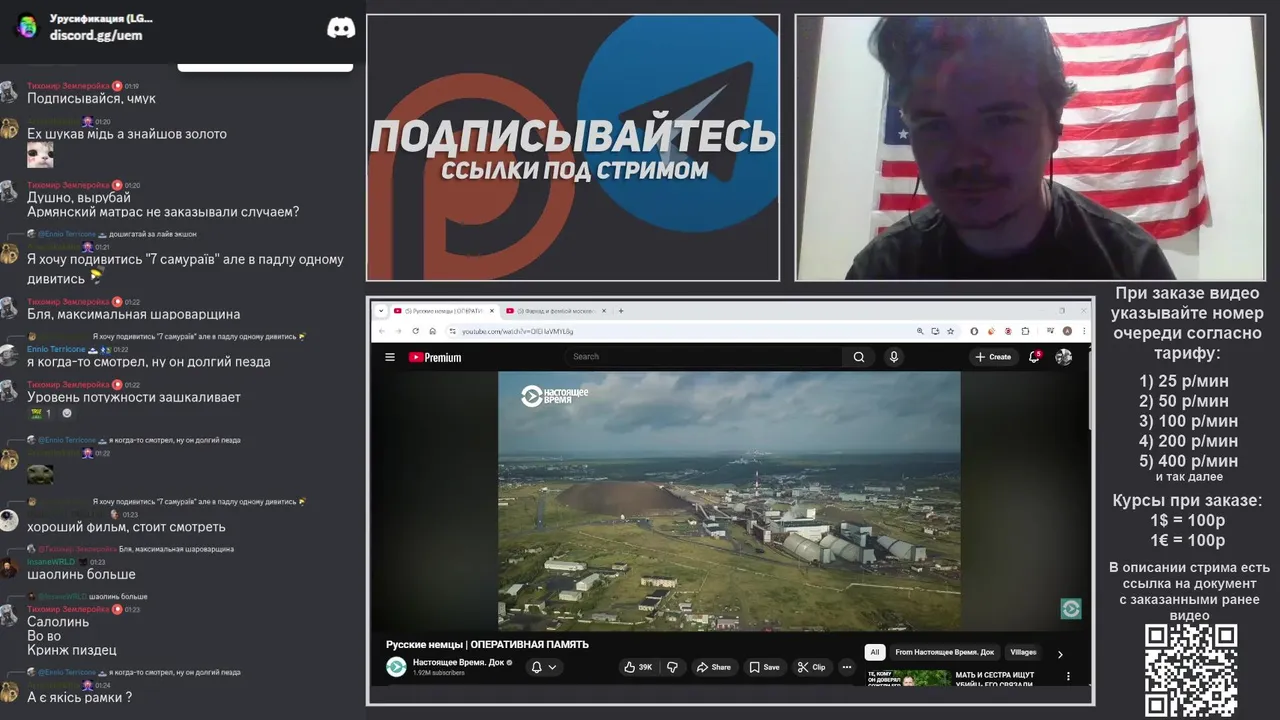Screen dimensions: 1280x720
Task: Click the YouTube Premium logo
Action: coord(435,357)
